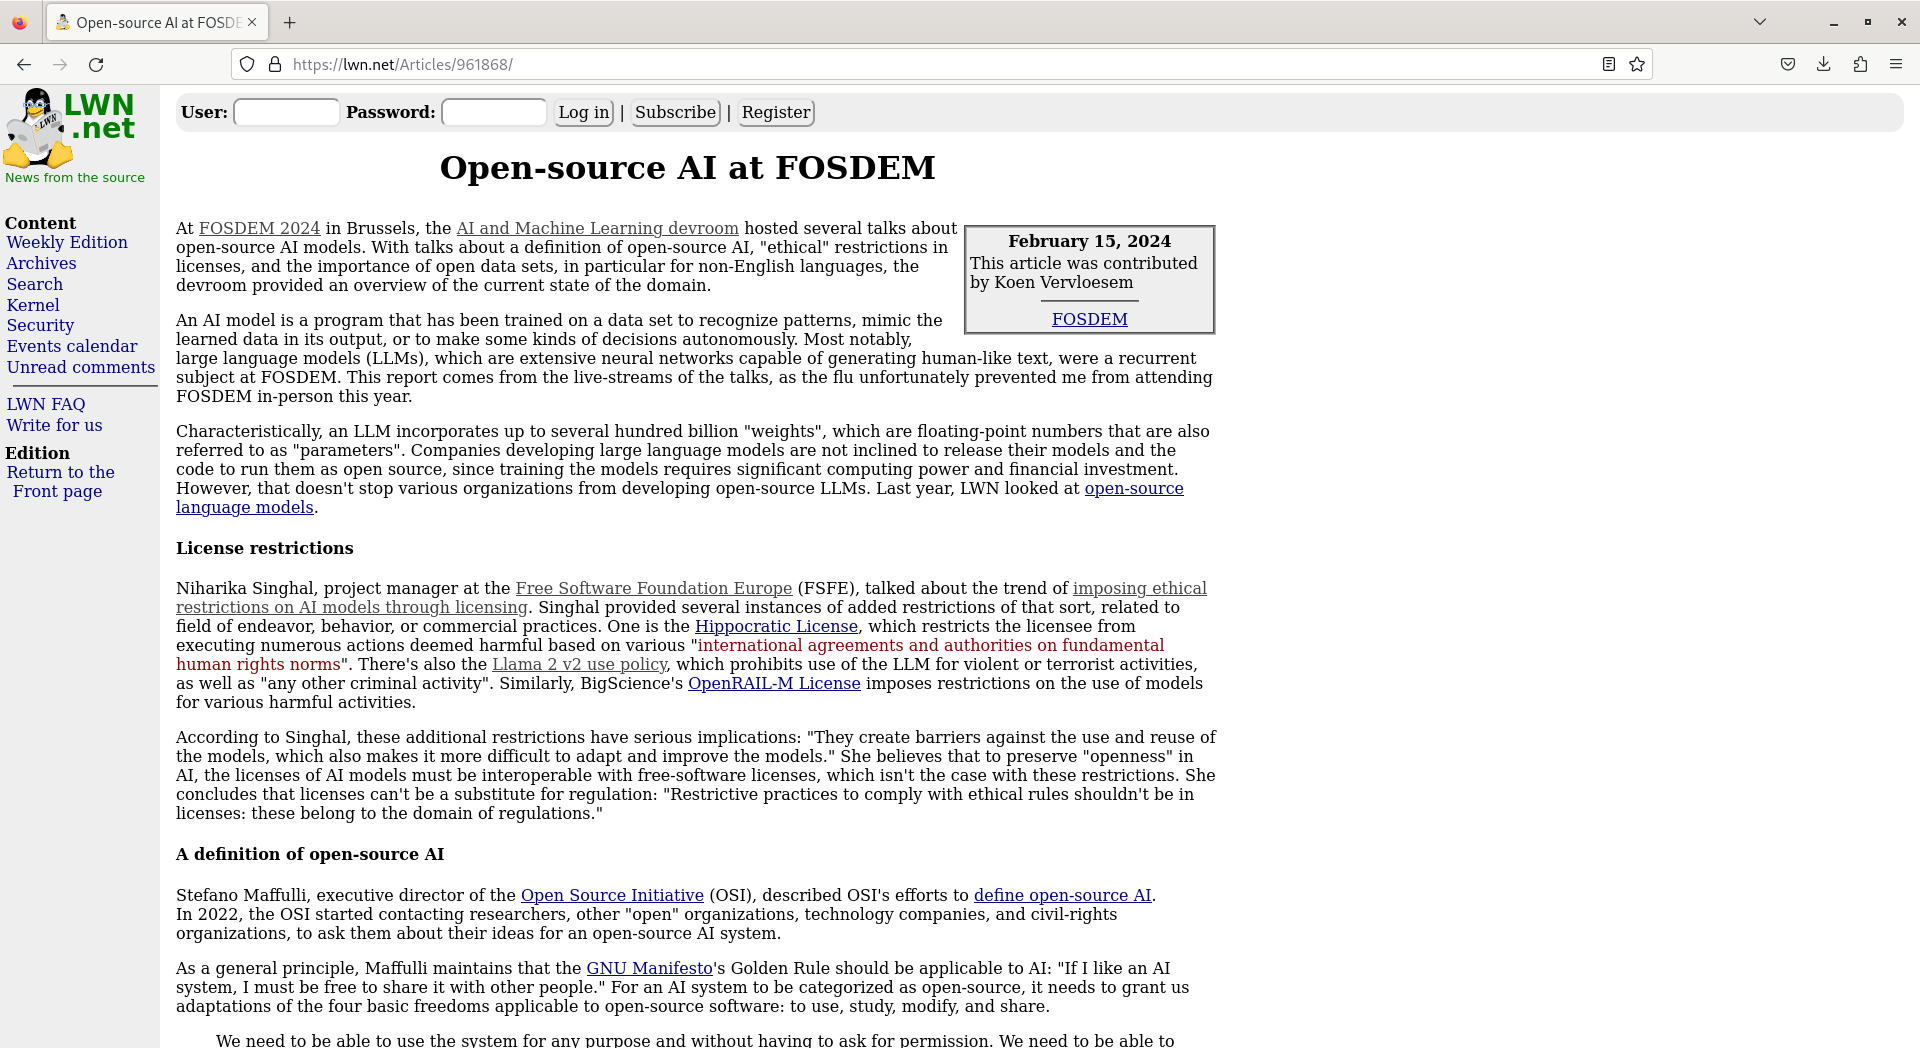
Task: Close the Open-source AI at FOSDEM tab
Action: pos(252,22)
